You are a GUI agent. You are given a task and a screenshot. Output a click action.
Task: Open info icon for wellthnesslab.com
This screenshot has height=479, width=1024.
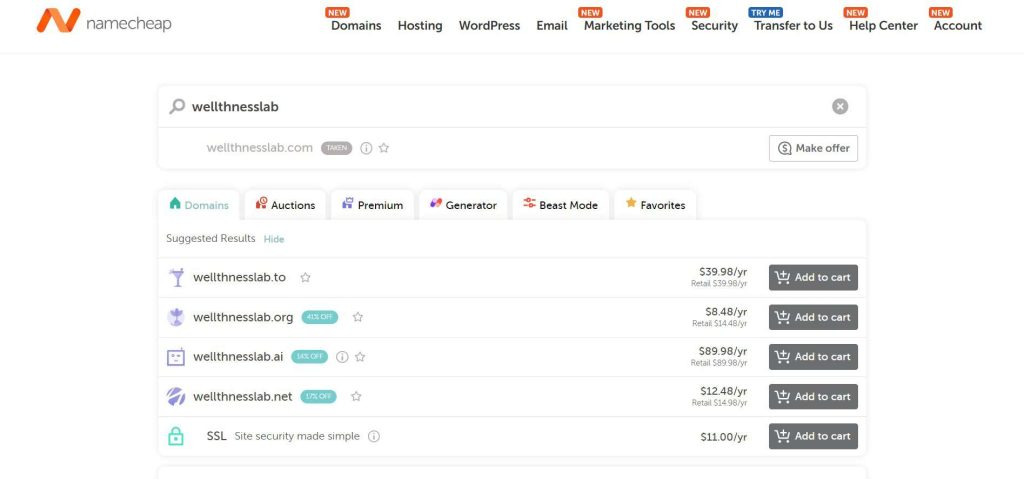pyautogui.click(x=366, y=148)
